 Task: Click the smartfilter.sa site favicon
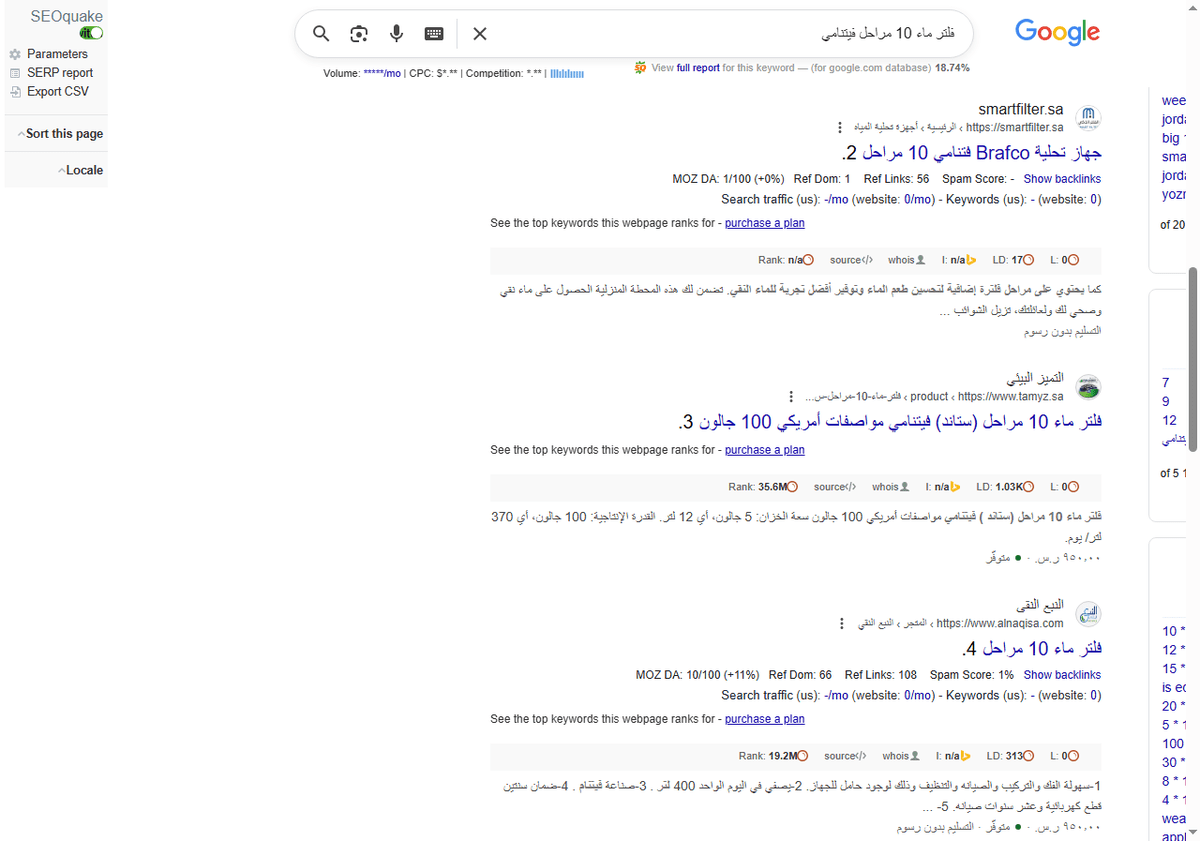[x=1088, y=117]
